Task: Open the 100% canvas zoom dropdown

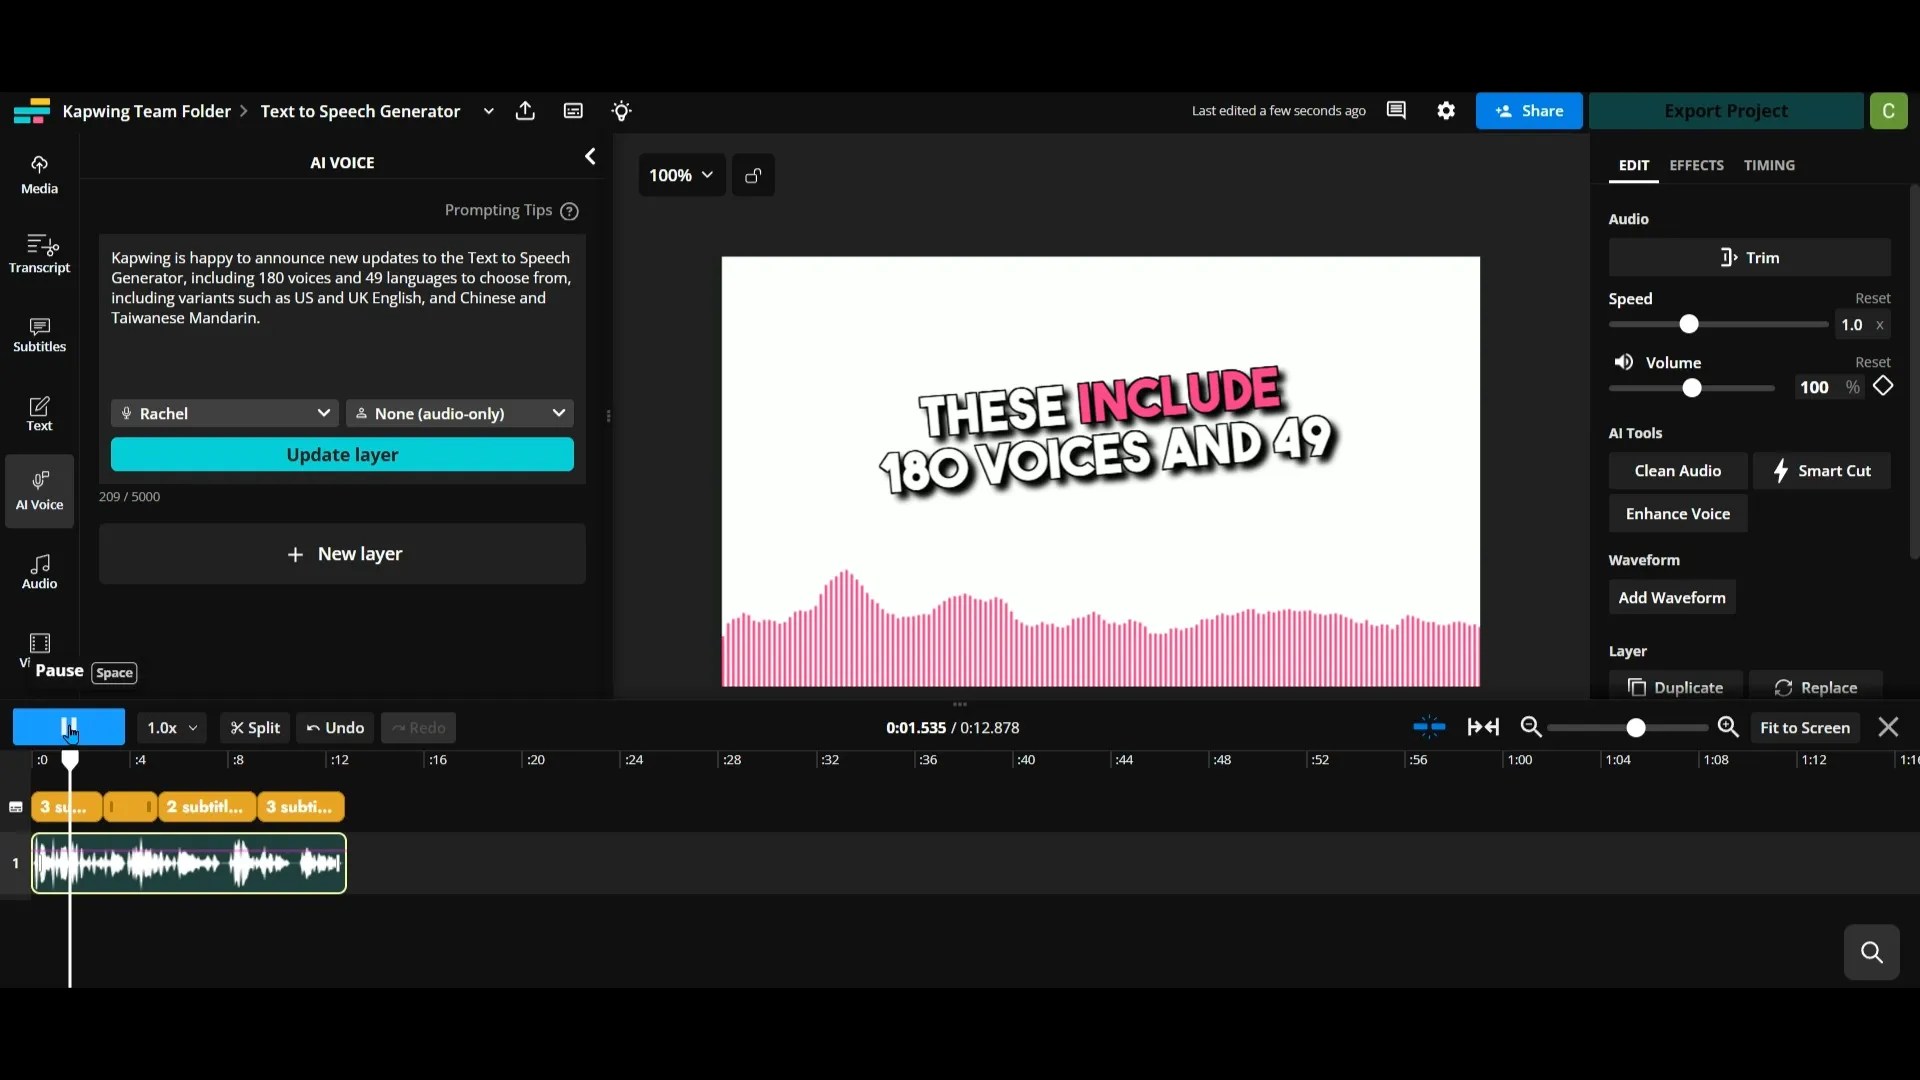Action: point(681,175)
